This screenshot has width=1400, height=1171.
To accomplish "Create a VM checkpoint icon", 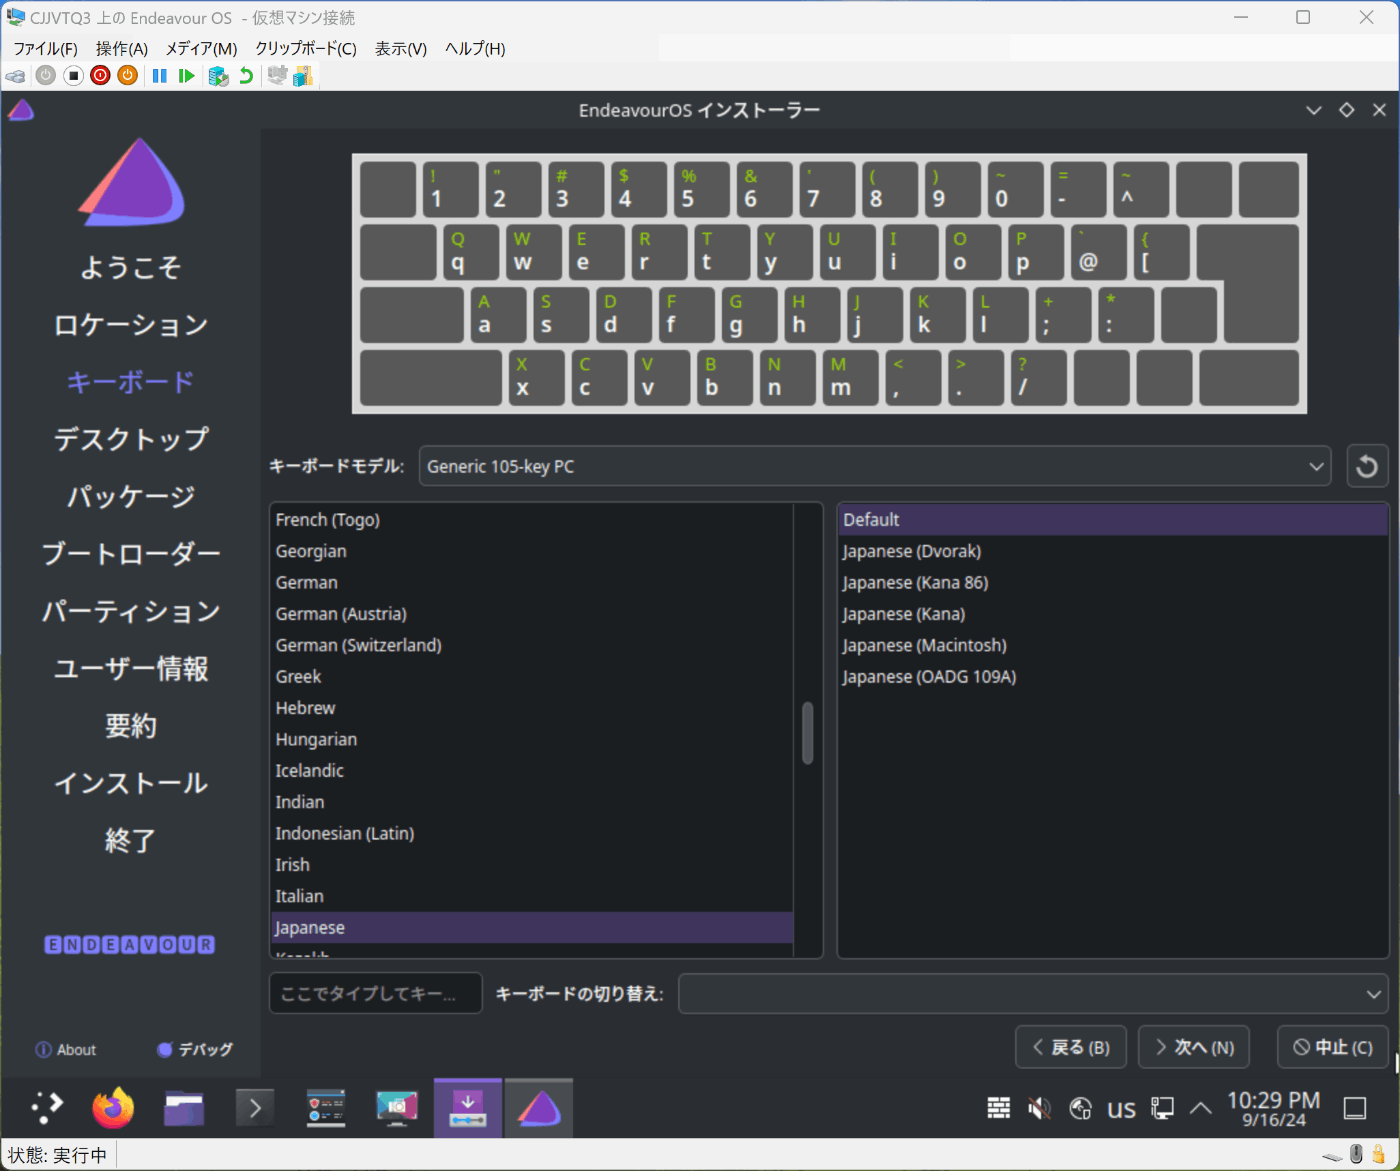I will [x=218, y=76].
